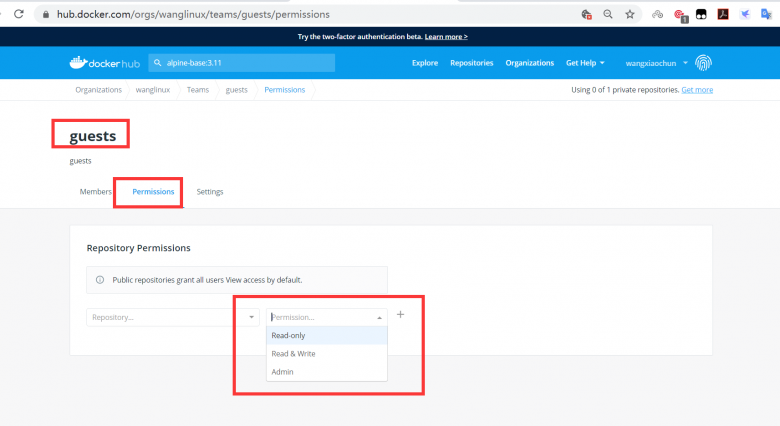
Task: Go to the Organizations breadcrumb
Action: (x=98, y=90)
